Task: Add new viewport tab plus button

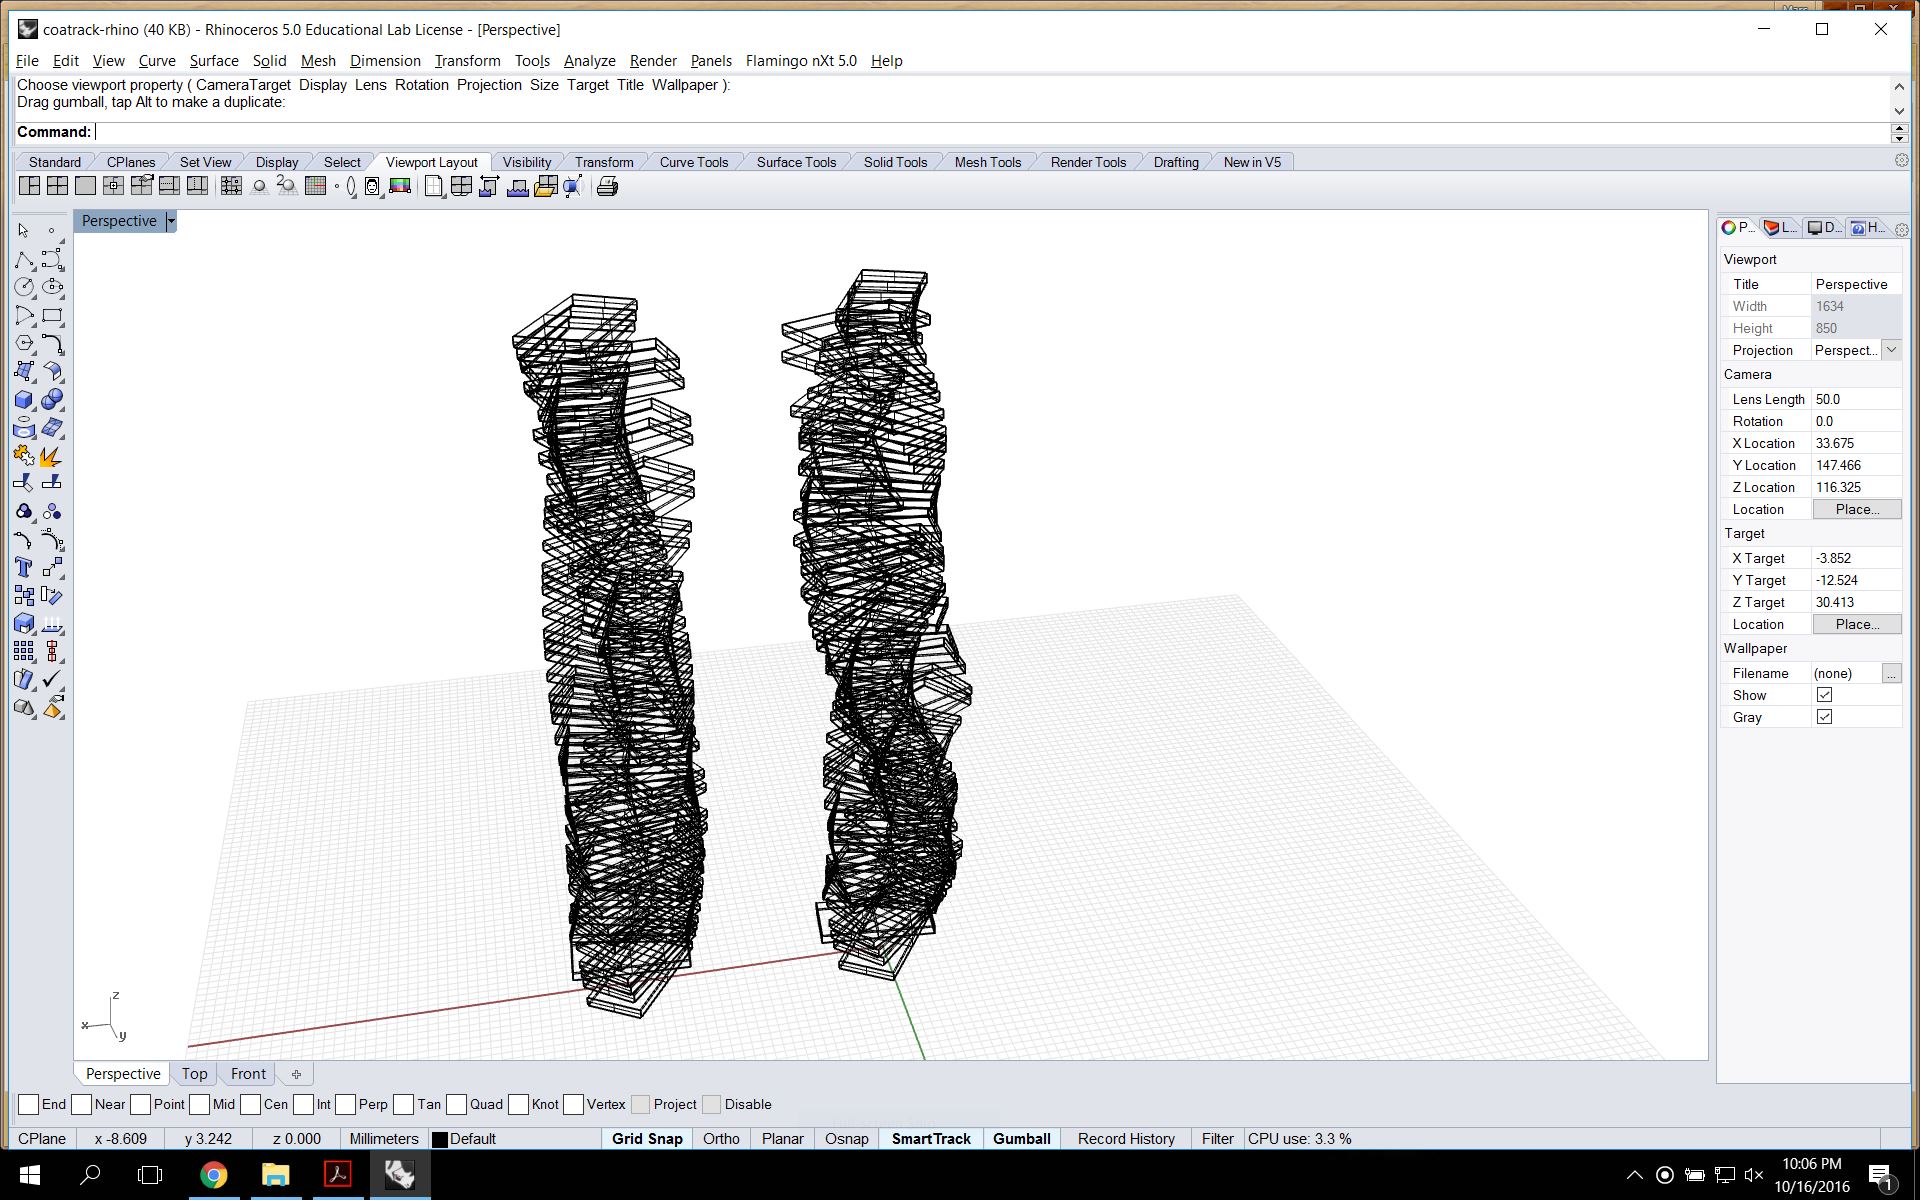Action: click(x=296, y=1074)
